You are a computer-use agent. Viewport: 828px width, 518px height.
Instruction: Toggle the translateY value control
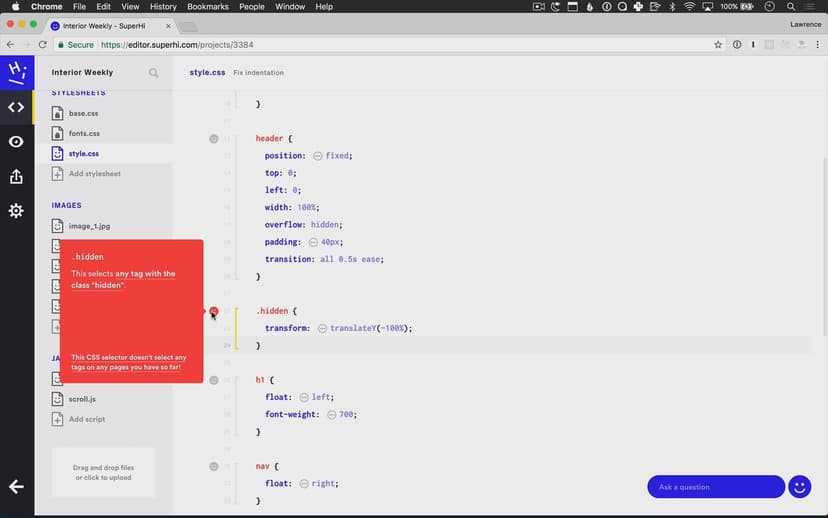point(322,328)
